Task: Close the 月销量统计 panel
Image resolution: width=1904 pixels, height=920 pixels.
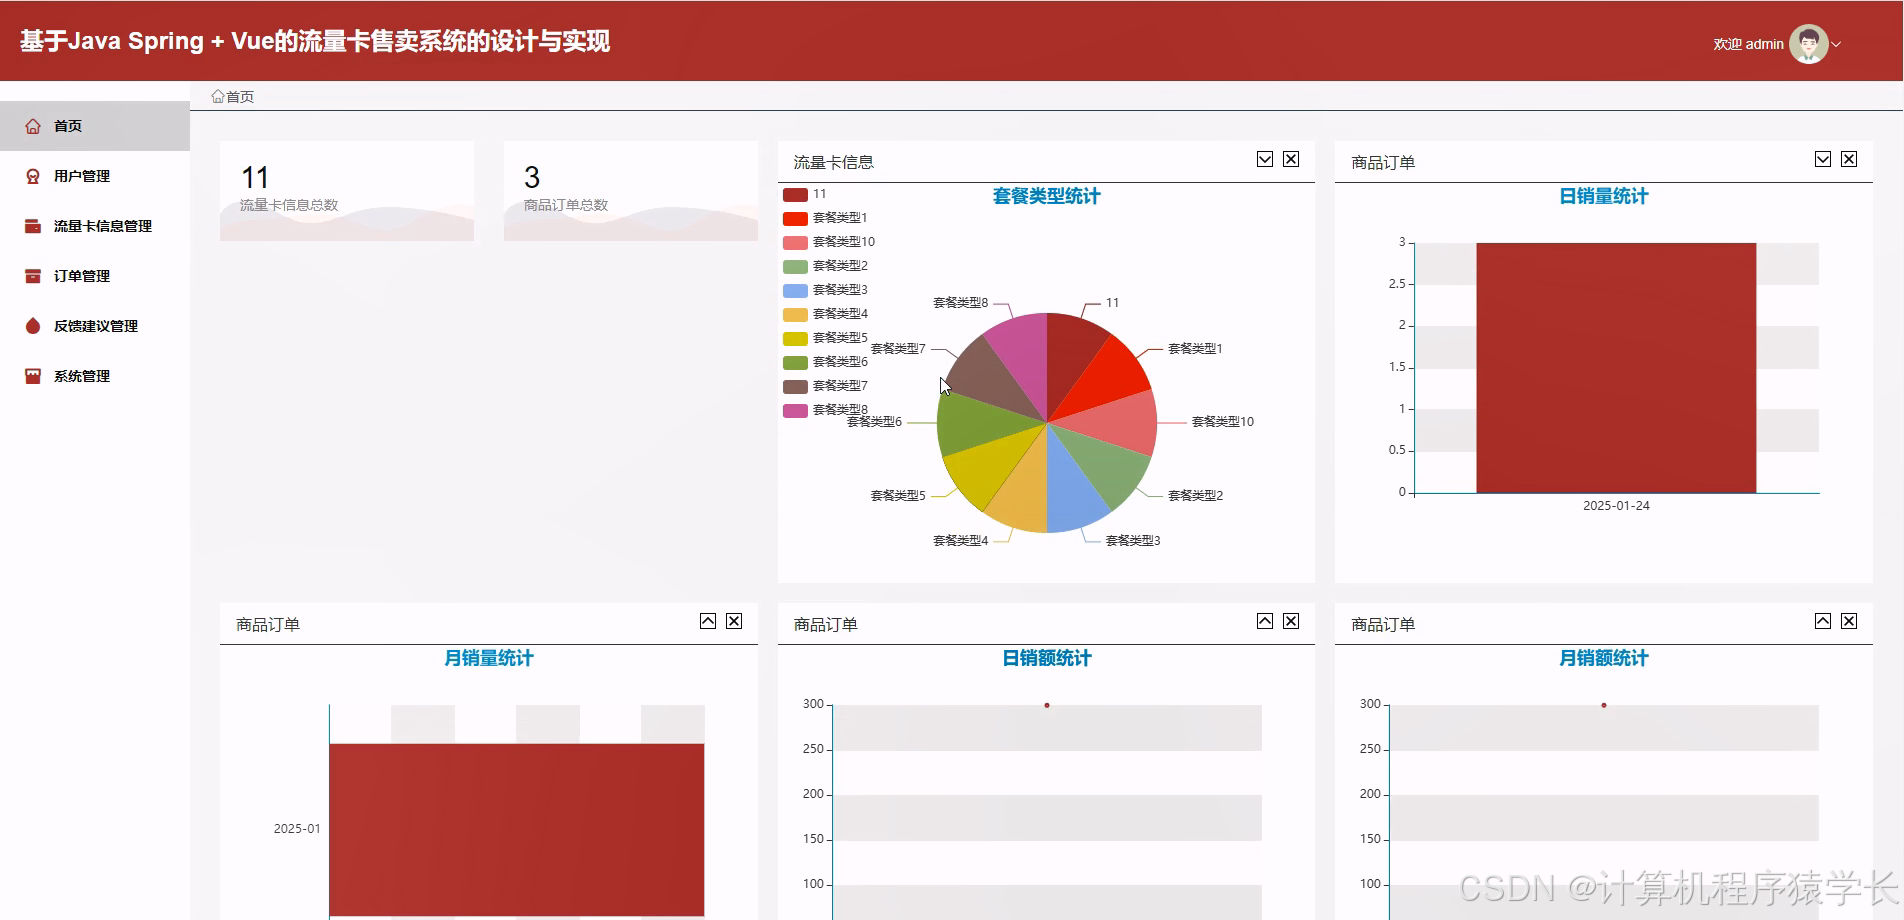Action: click(734, 621)
